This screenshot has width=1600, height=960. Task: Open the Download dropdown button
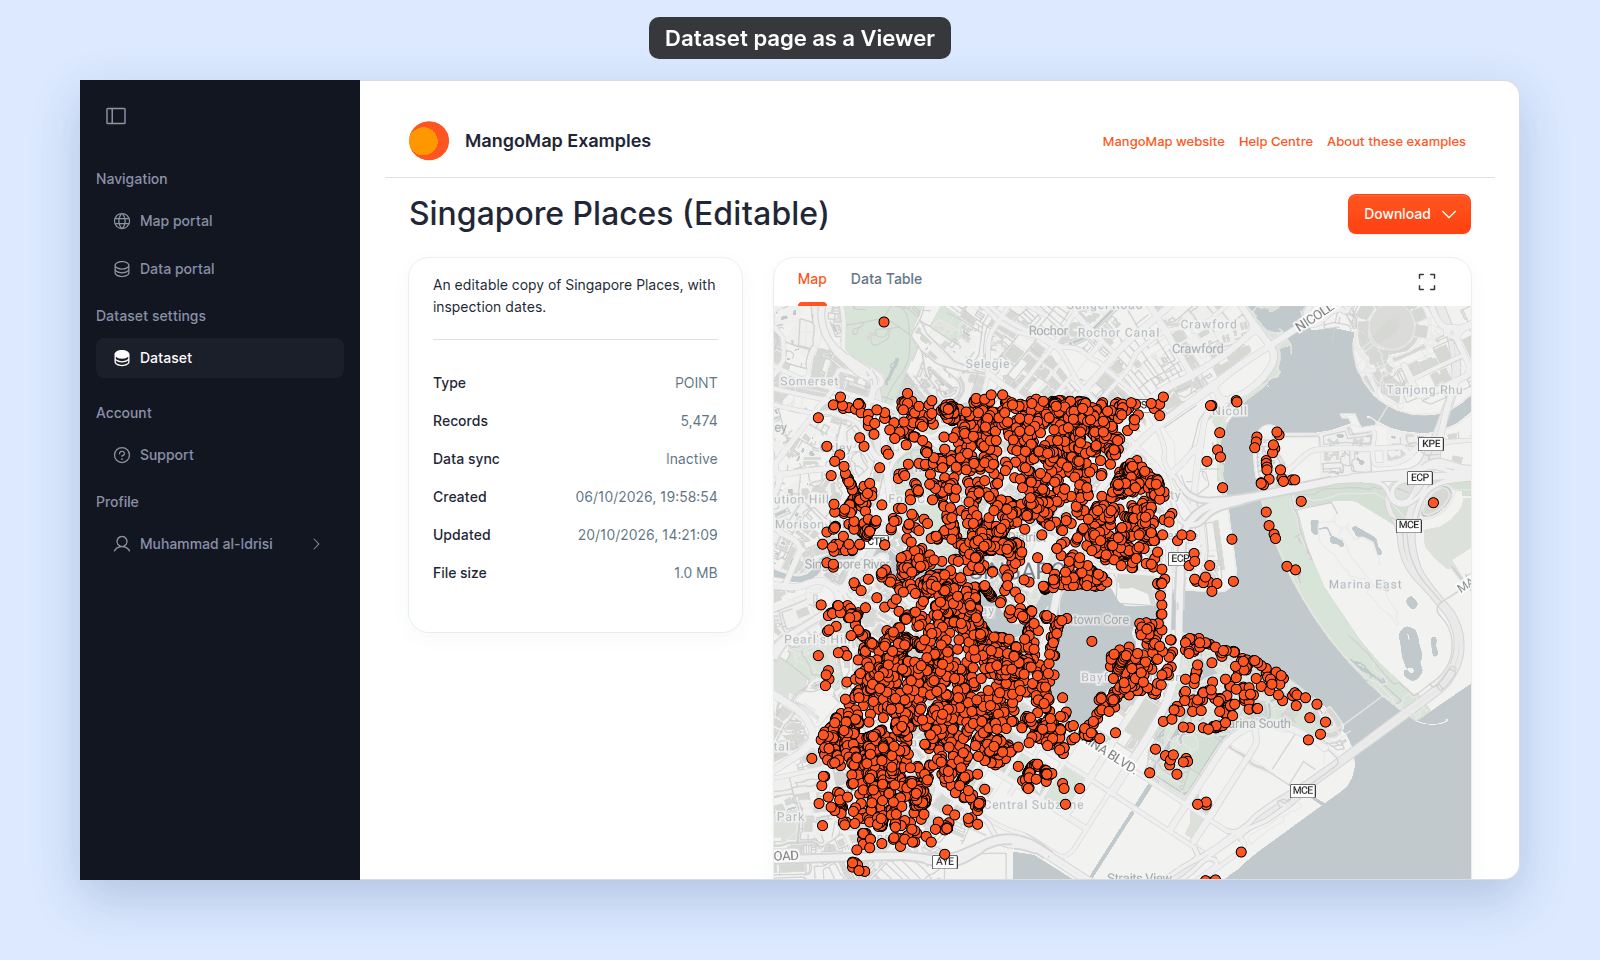[1409, 214]
